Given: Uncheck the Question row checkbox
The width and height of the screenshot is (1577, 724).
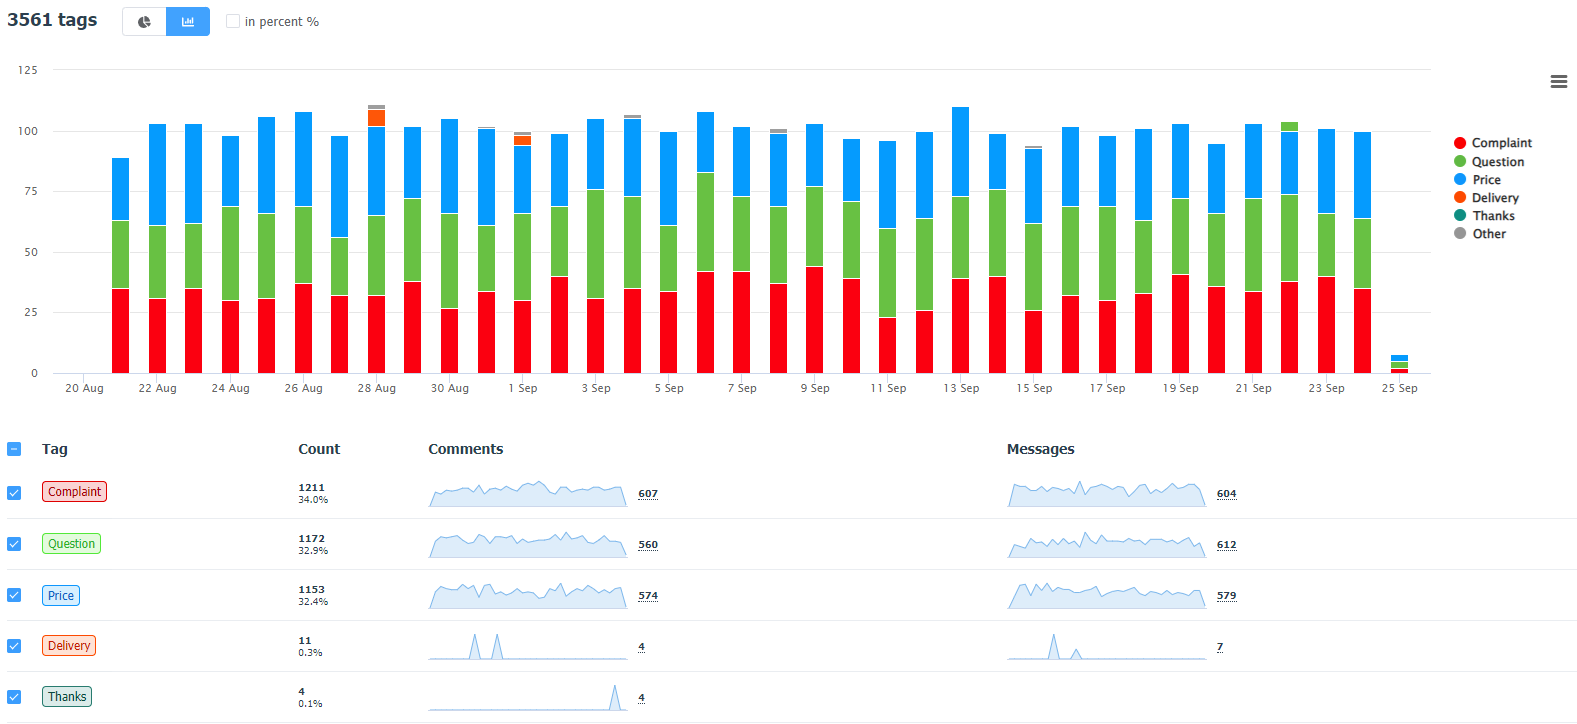Looking at the screenshot, I should [x=14, y=544].
